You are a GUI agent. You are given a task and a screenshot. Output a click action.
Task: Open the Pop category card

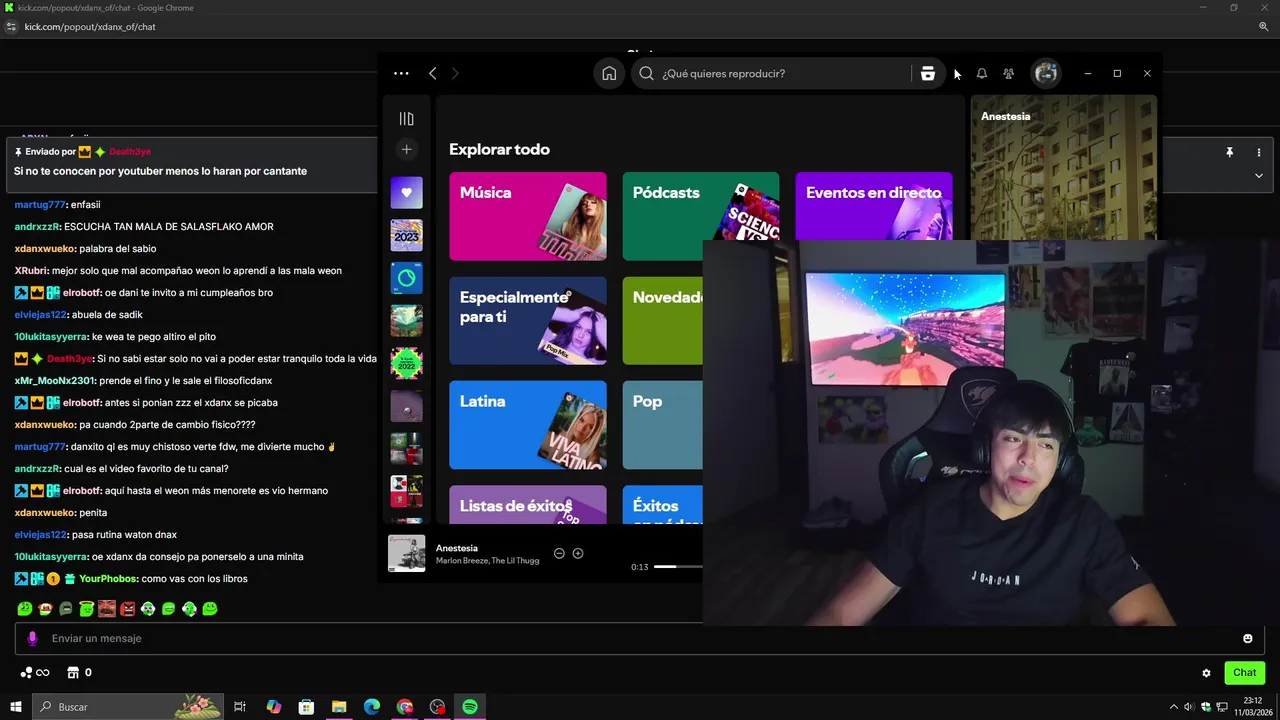(663, 425)
